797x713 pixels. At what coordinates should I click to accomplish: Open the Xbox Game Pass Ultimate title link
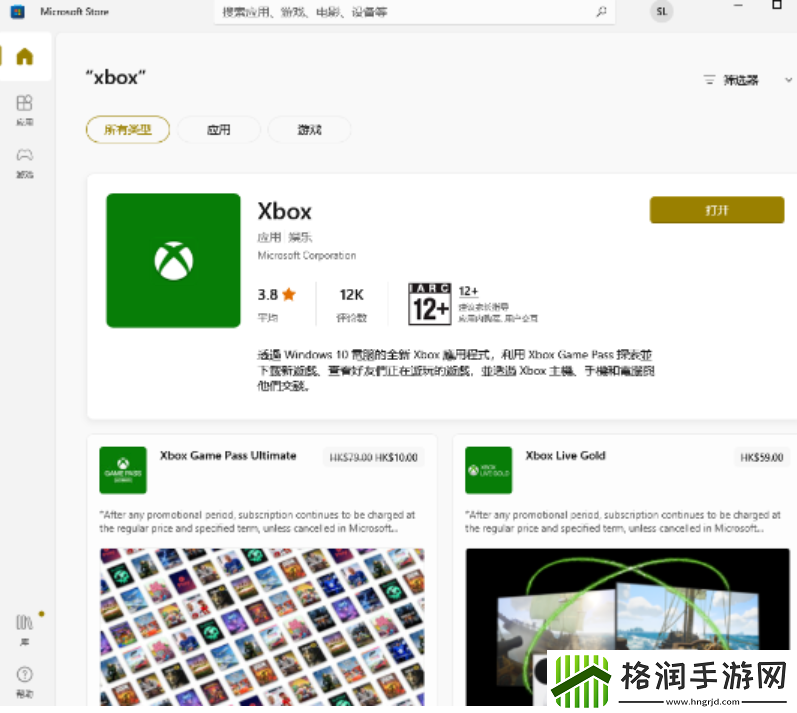[228, 456]
